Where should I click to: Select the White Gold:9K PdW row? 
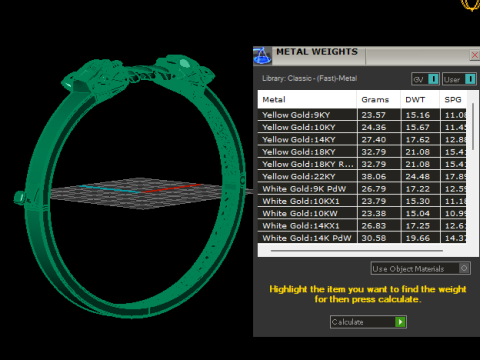(x=362, y=189)
